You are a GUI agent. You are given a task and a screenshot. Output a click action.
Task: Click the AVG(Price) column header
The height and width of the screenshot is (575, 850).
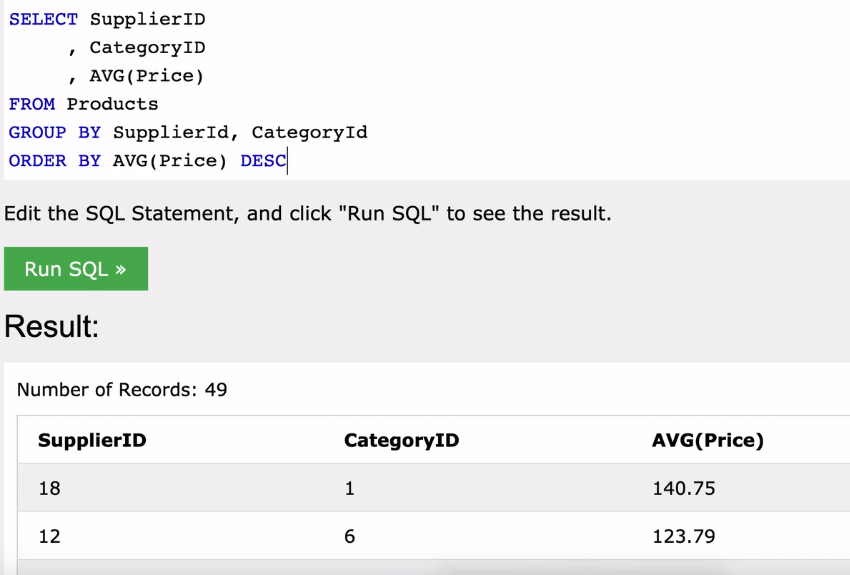707,440
